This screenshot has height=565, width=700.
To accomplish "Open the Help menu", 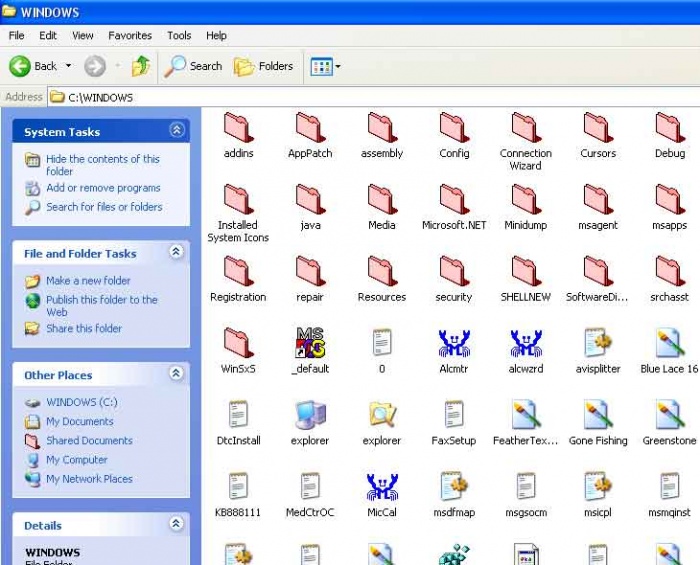I will 216,36.
